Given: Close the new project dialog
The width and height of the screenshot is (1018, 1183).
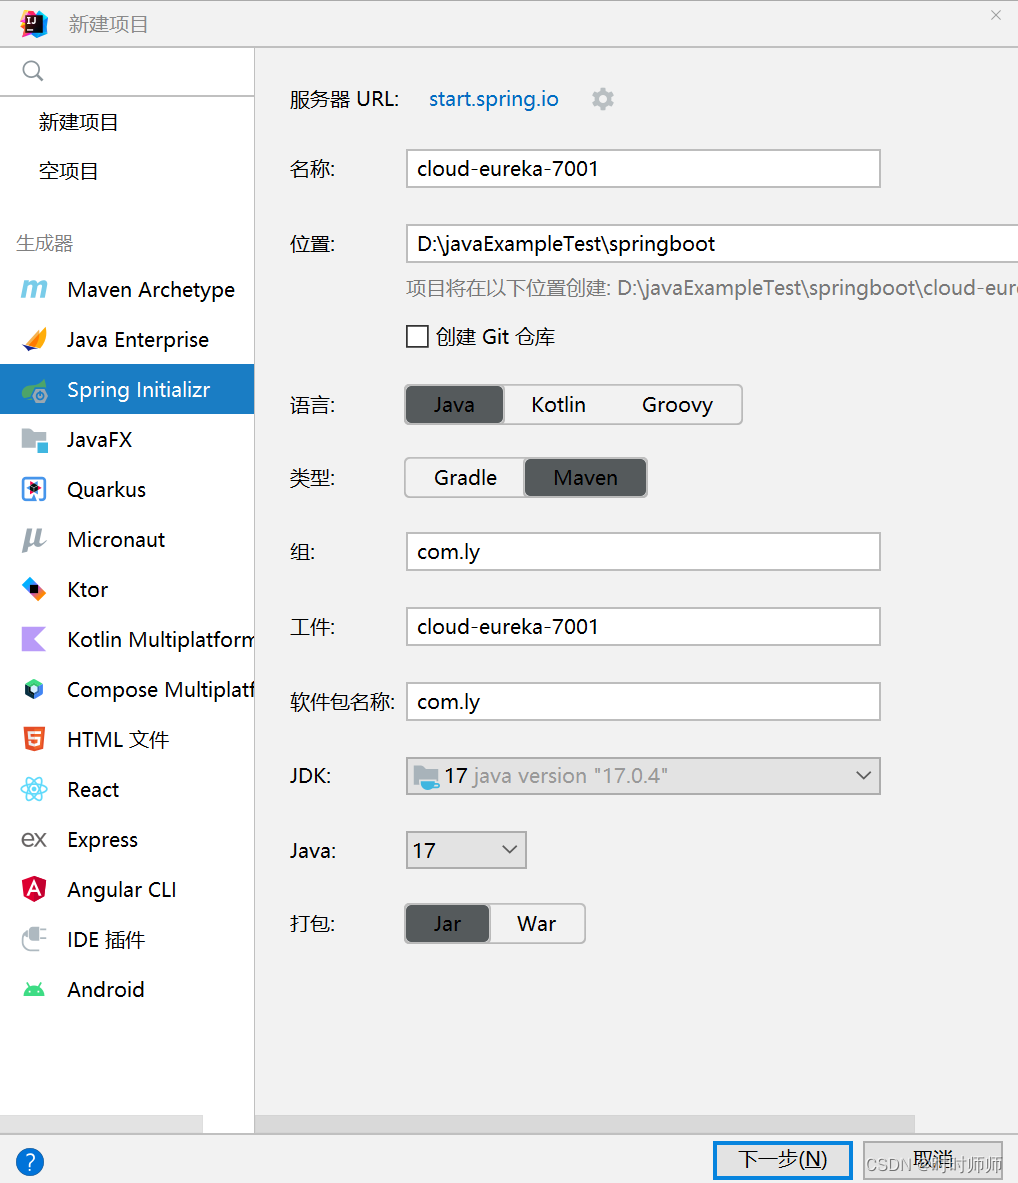Looking at the screenshot, I should pyautogui.click(x=996, y=15).
